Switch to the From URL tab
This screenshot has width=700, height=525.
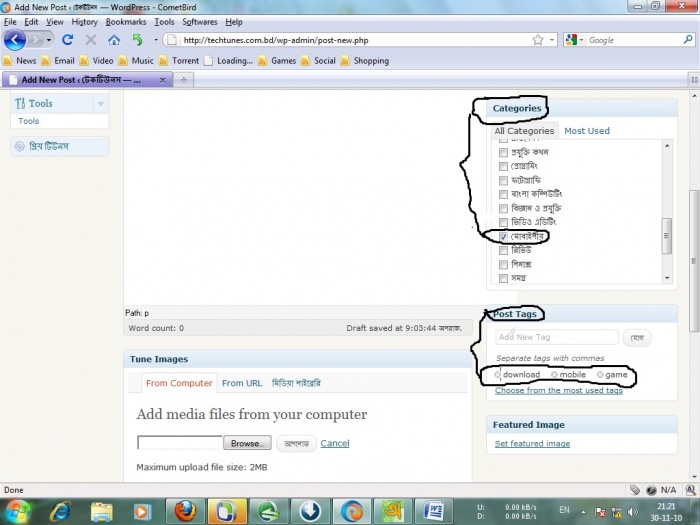coord(242,383)
